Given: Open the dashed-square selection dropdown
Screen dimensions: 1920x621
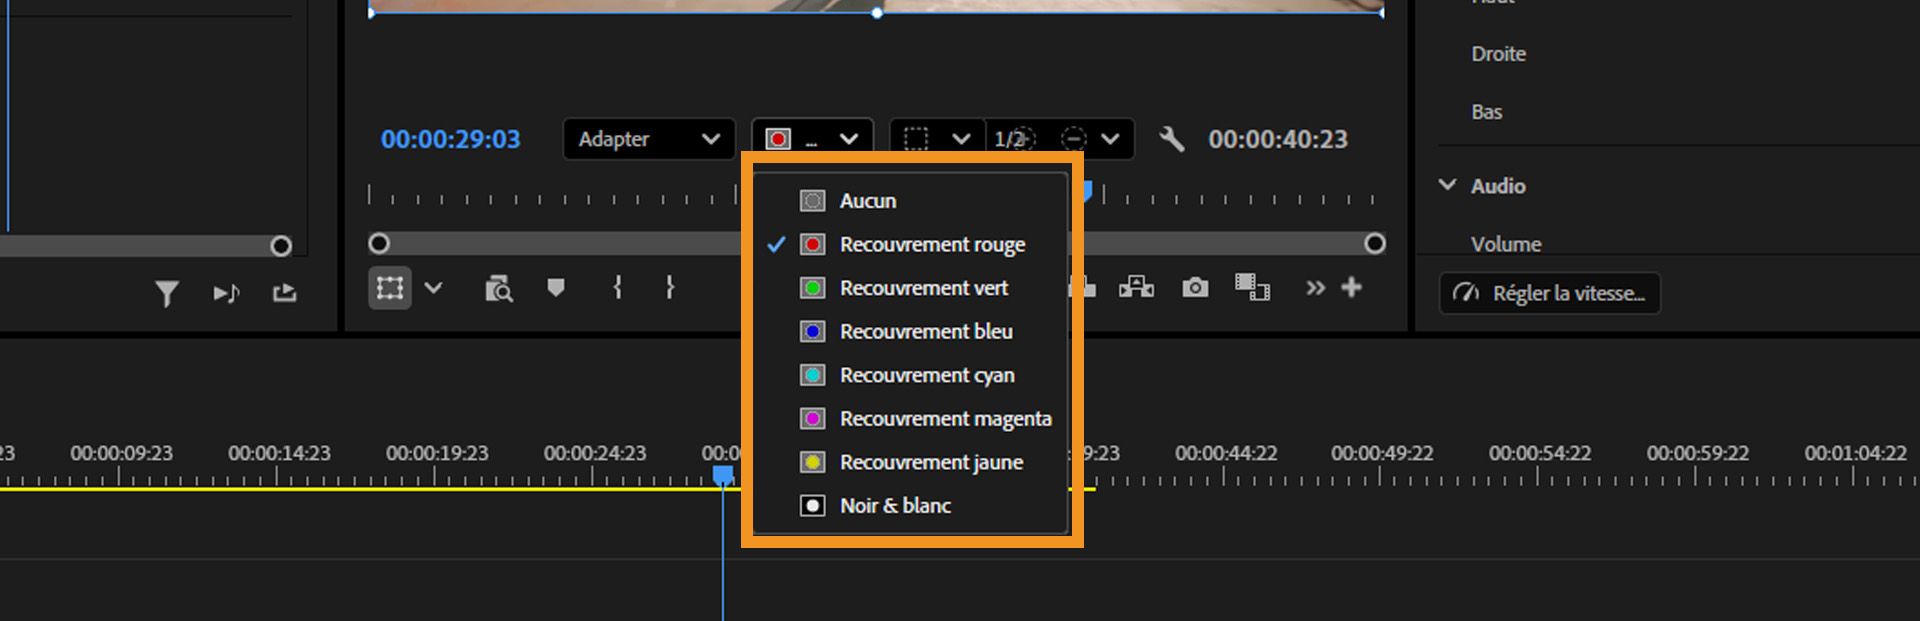Looking at the screenshot, I should coord(937,139).
